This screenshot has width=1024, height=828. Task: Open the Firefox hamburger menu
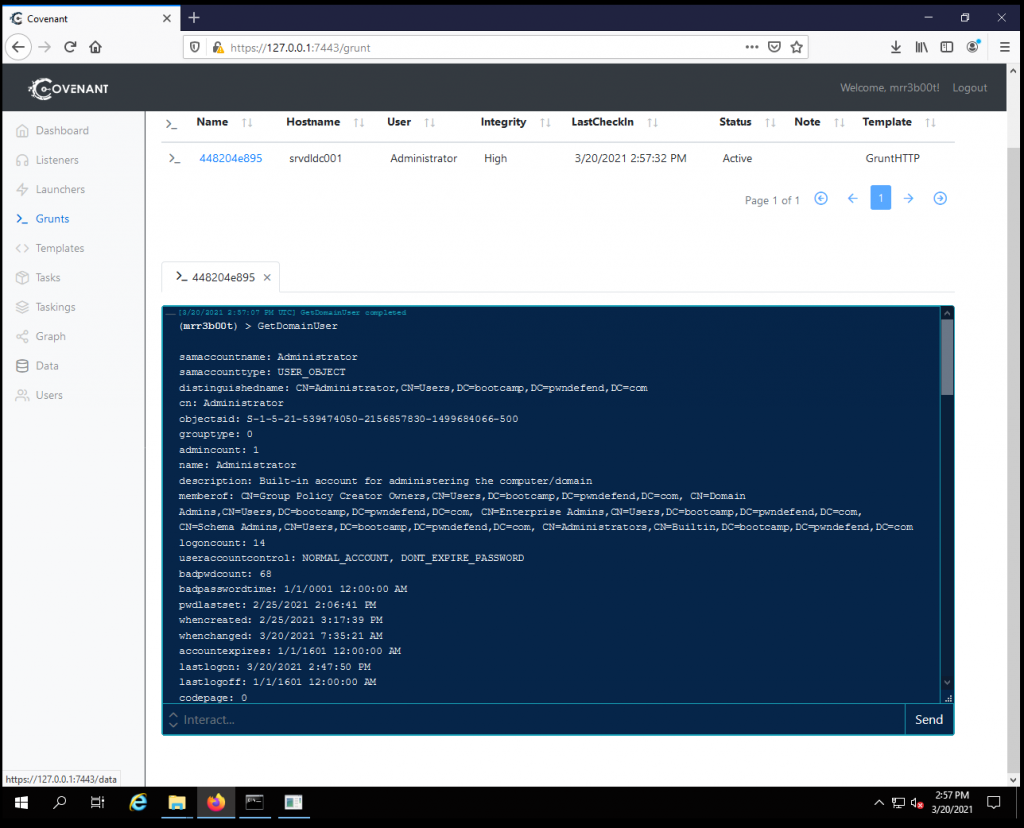(1004, 47)
